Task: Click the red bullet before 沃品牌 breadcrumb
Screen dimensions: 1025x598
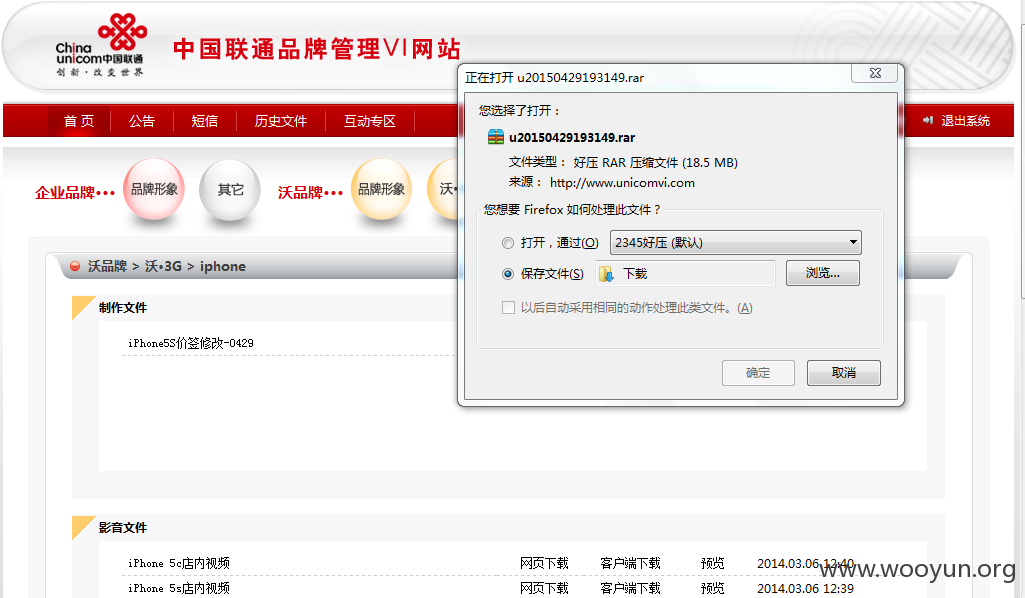Action: tap(75, 266)
